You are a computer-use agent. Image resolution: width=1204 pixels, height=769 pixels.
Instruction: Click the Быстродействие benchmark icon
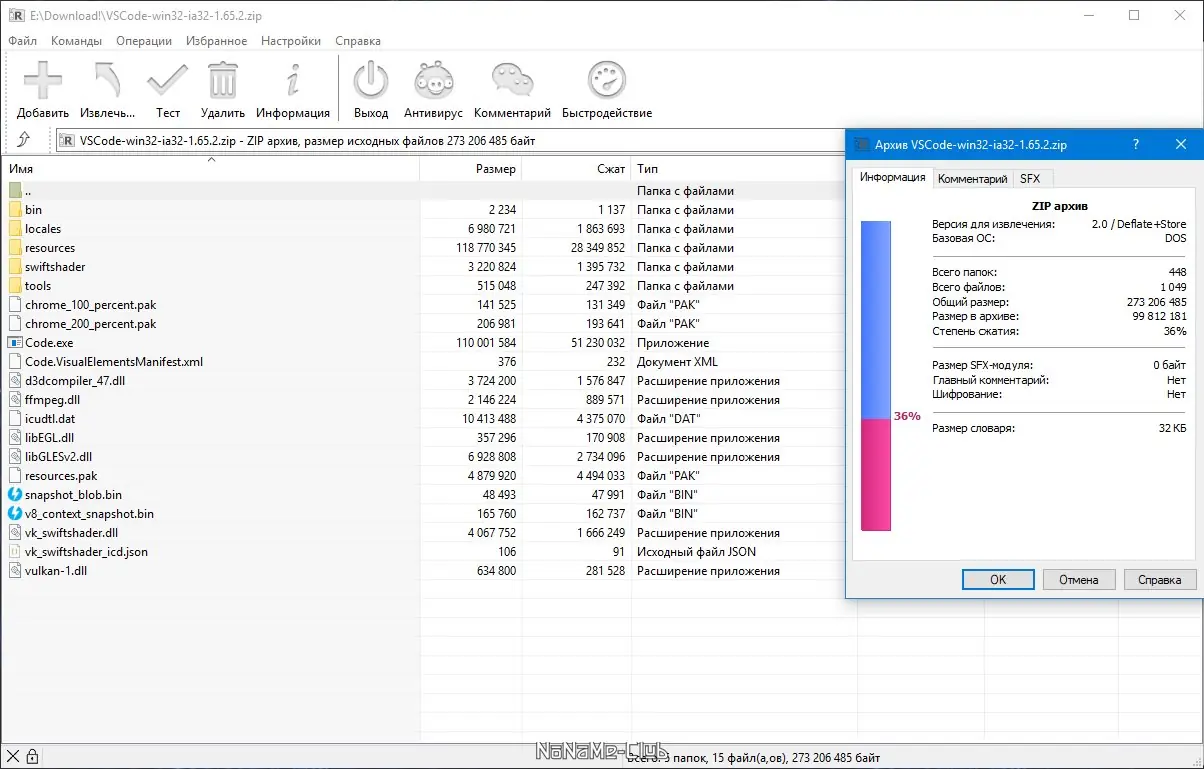coord(606,80)
